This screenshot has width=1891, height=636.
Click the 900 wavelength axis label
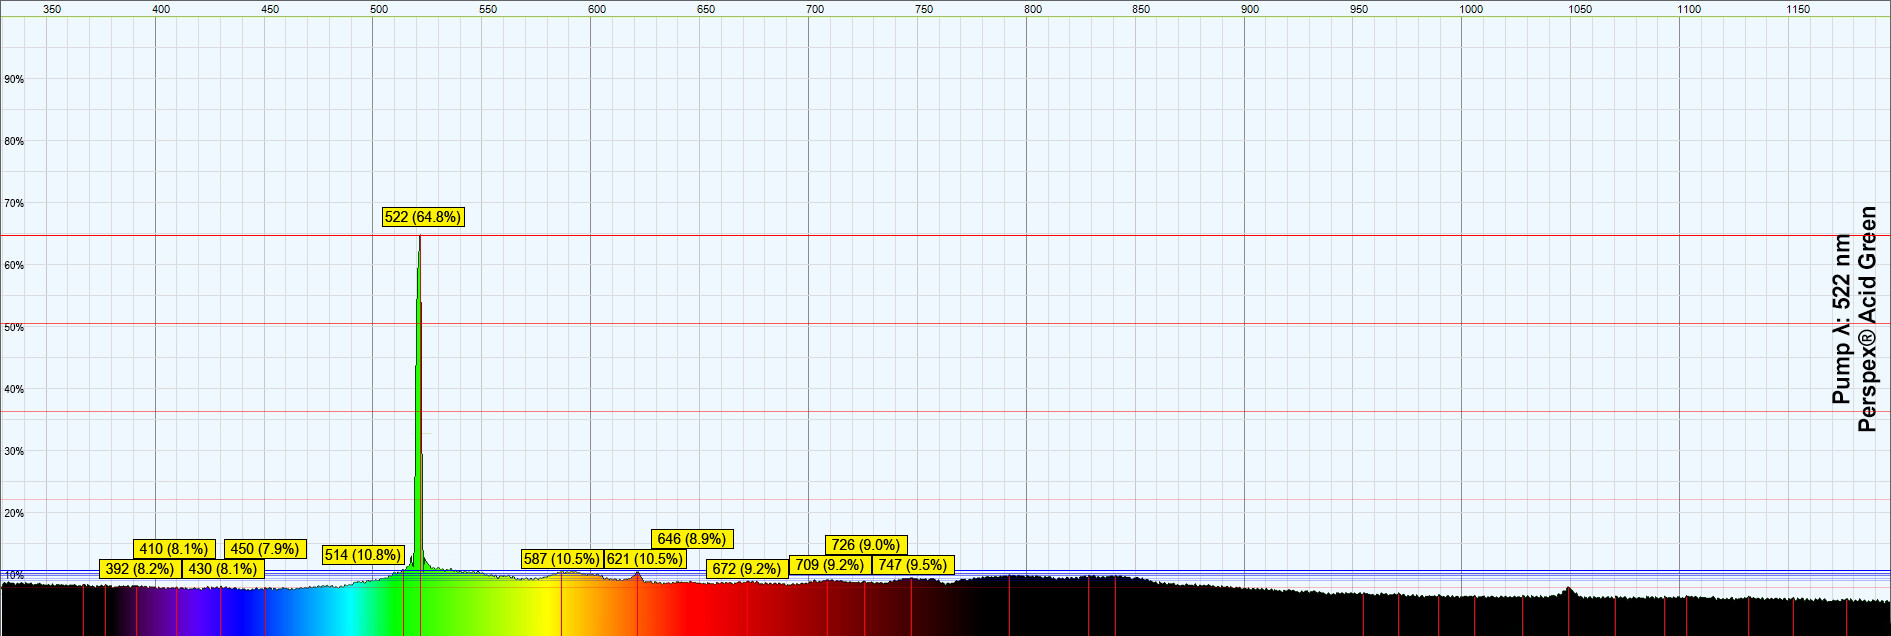point(1250,9)
